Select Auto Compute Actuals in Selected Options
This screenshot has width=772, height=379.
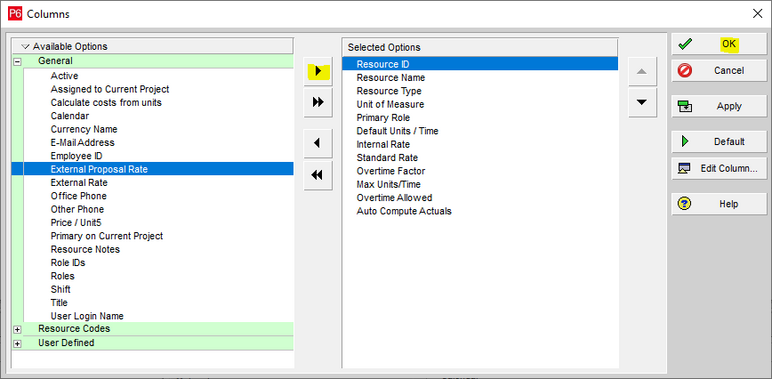tap(404, 211)
